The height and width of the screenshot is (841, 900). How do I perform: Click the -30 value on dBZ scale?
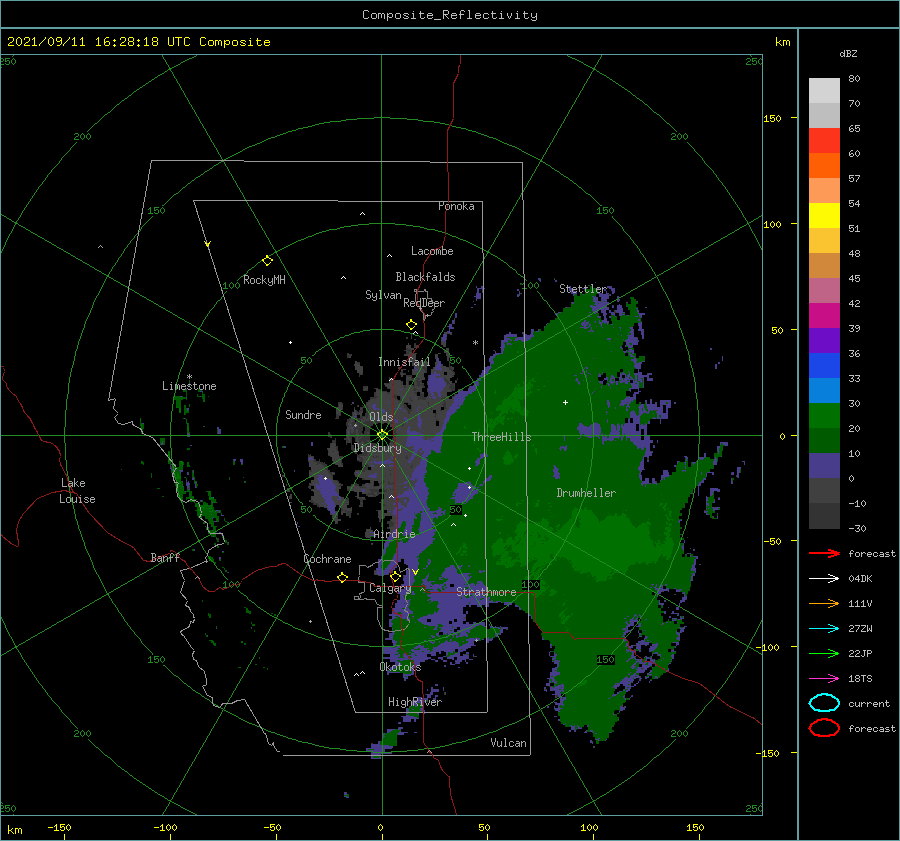click(x=858, y=528)
